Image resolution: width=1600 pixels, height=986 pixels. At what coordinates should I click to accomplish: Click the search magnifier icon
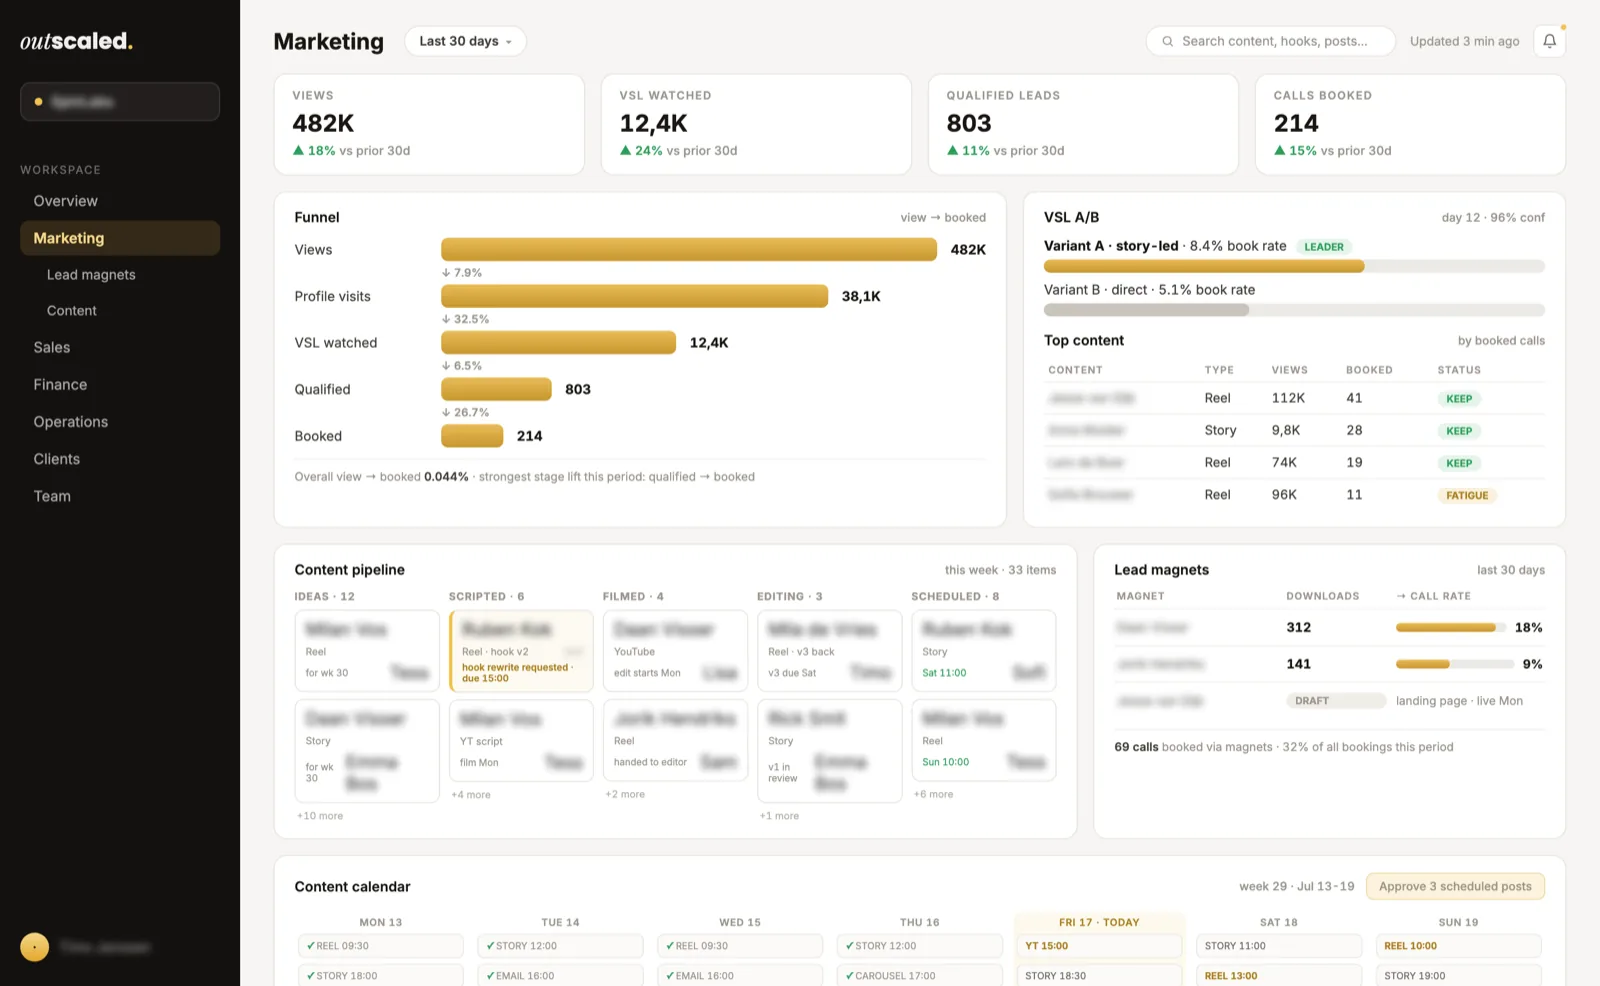tap(1167, 41)
